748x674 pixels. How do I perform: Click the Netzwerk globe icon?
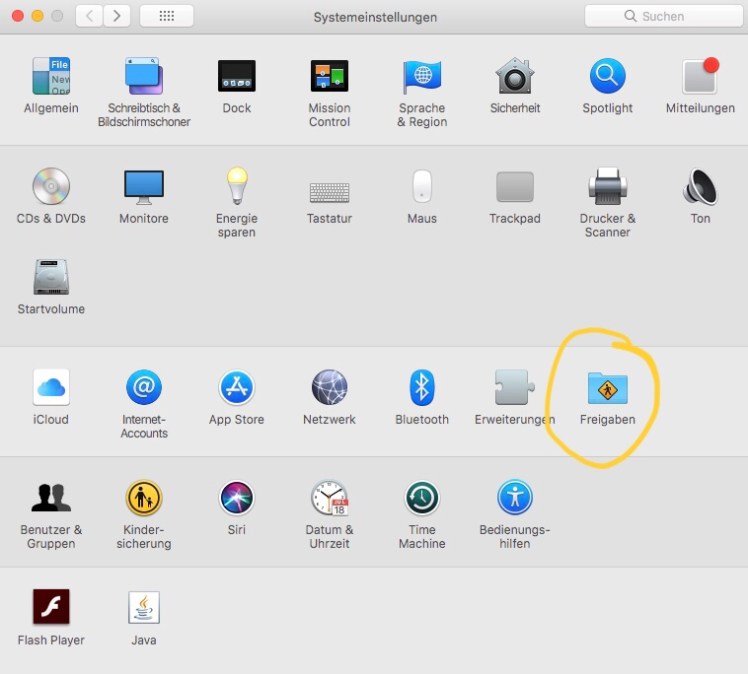point(329,388)
